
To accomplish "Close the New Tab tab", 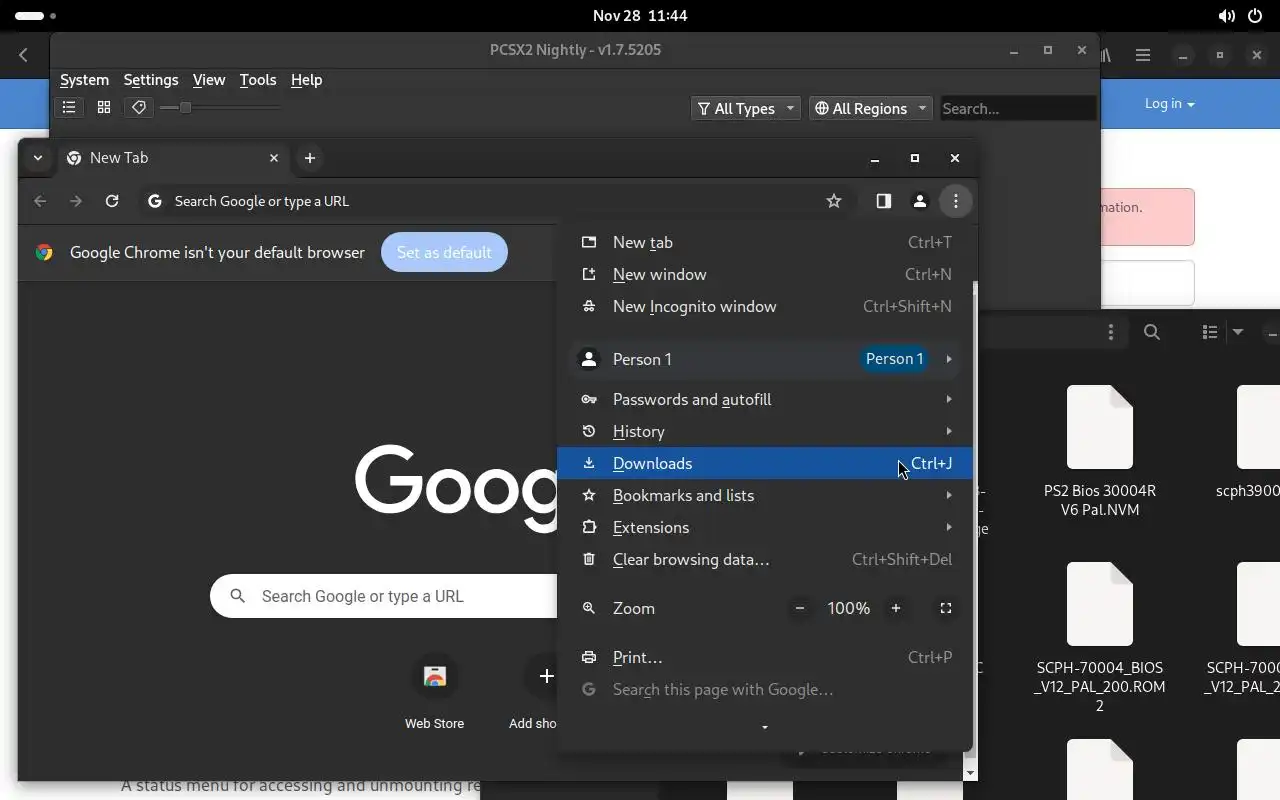I will (x=274, y=158).
